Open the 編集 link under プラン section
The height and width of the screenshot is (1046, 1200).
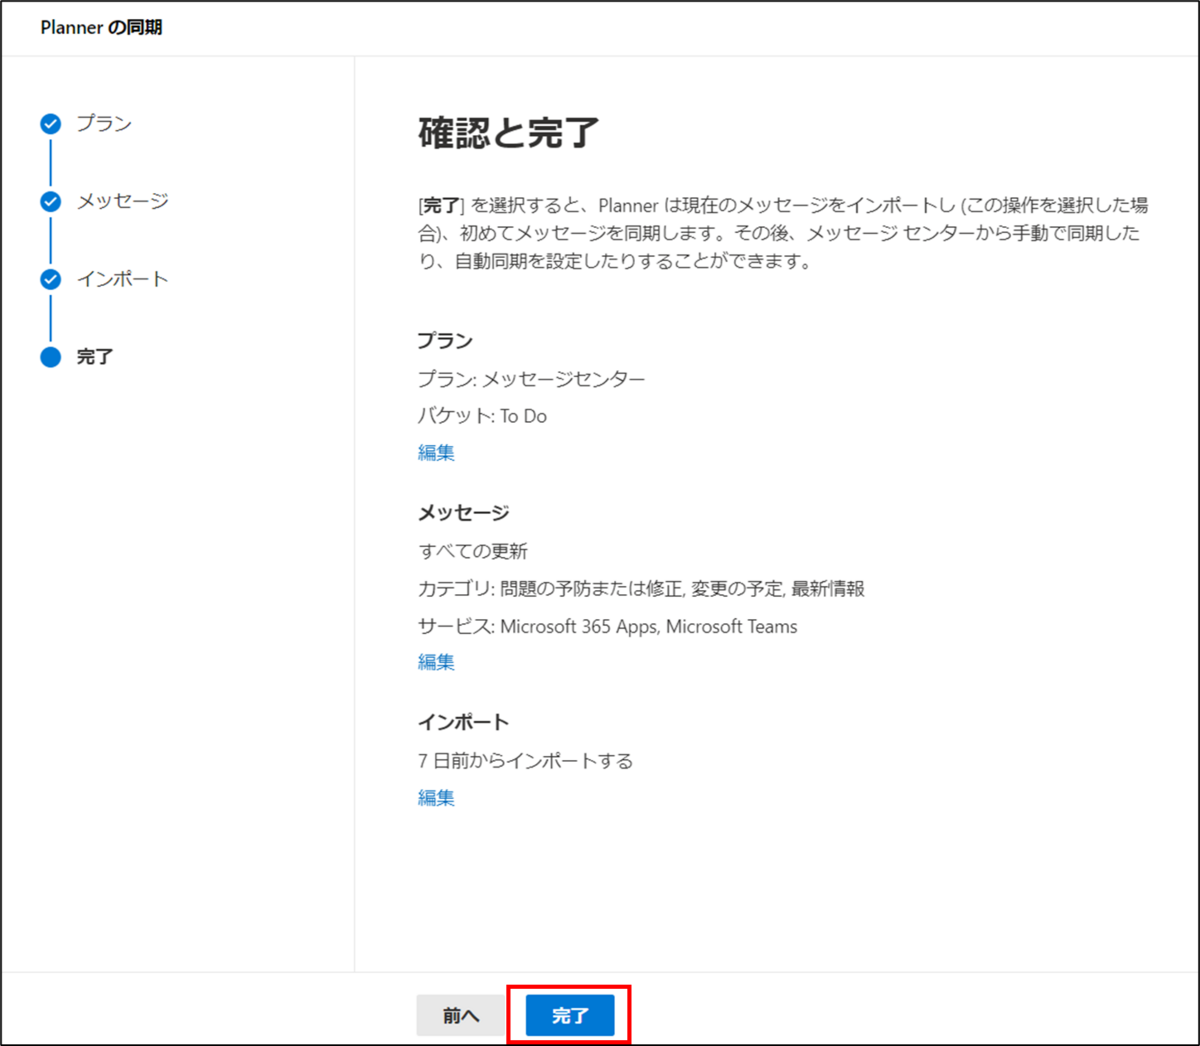click(436, 452)
